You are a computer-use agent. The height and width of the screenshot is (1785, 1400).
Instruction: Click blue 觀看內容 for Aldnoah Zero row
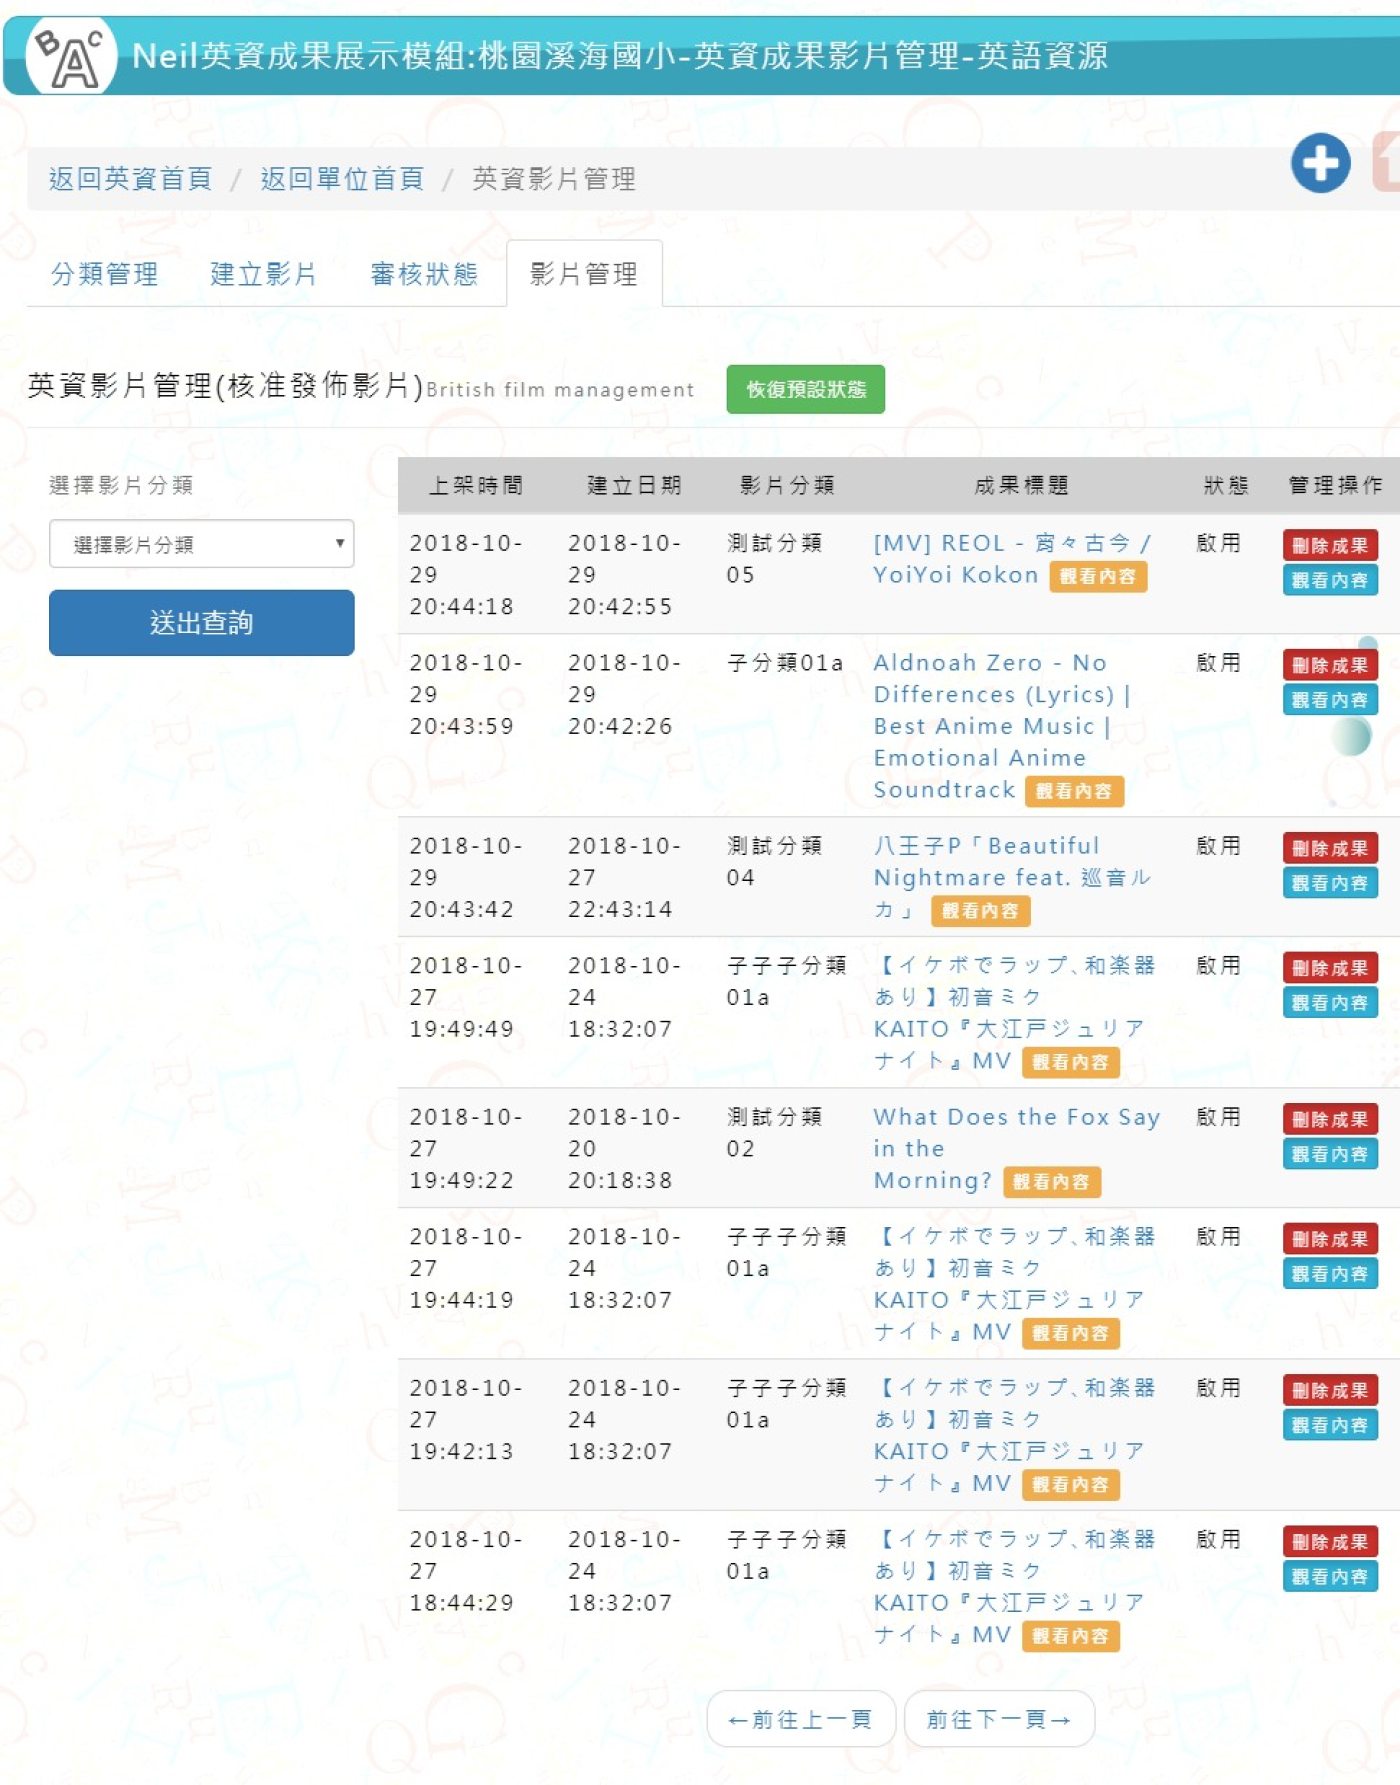[x=1329, y=700]
